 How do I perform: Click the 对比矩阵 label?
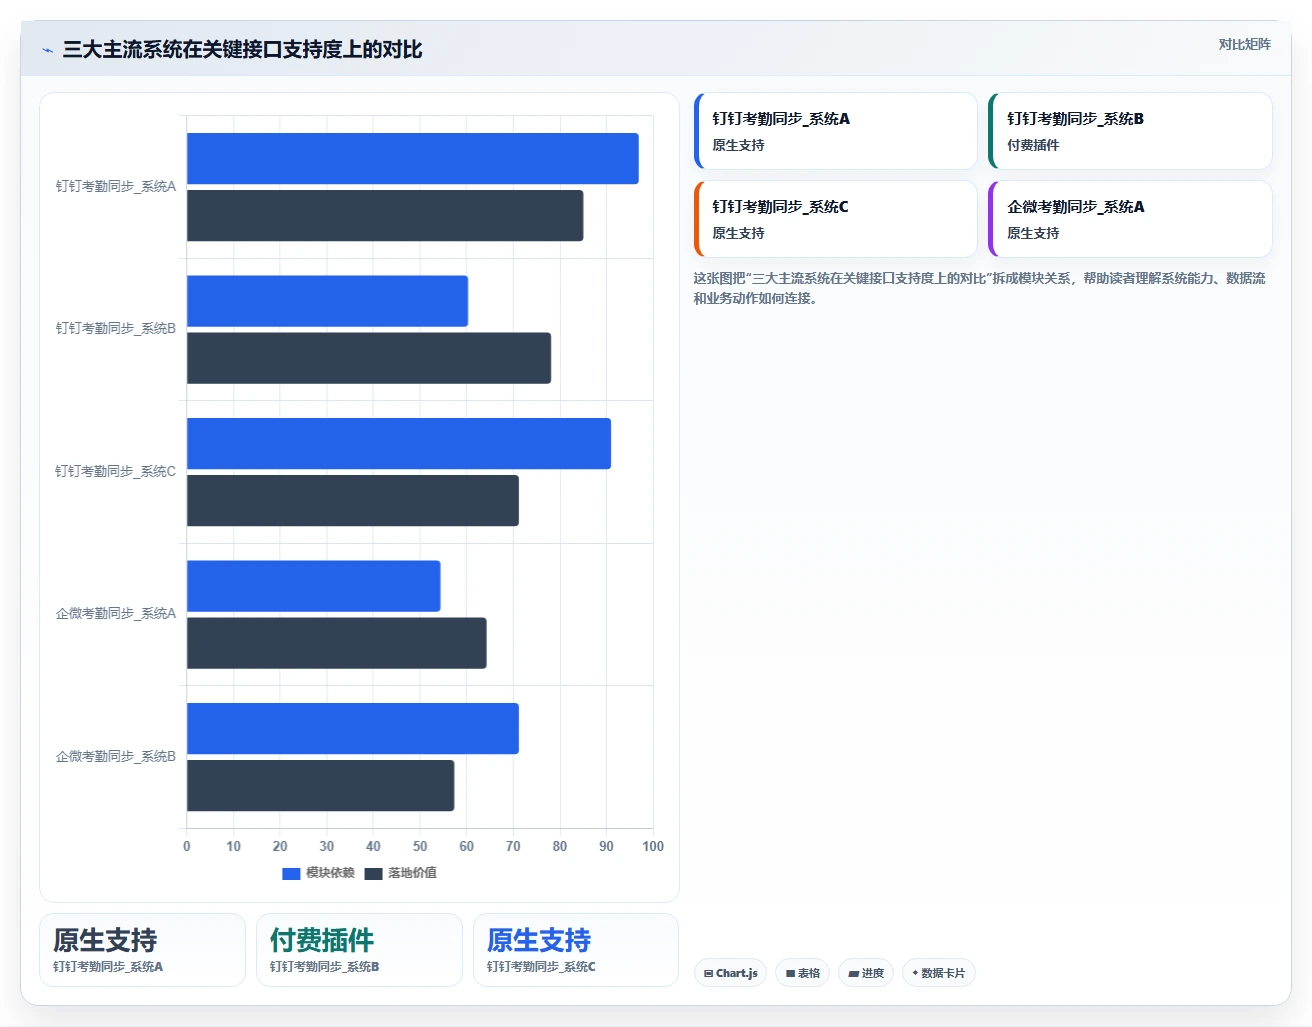(1244, 44)
